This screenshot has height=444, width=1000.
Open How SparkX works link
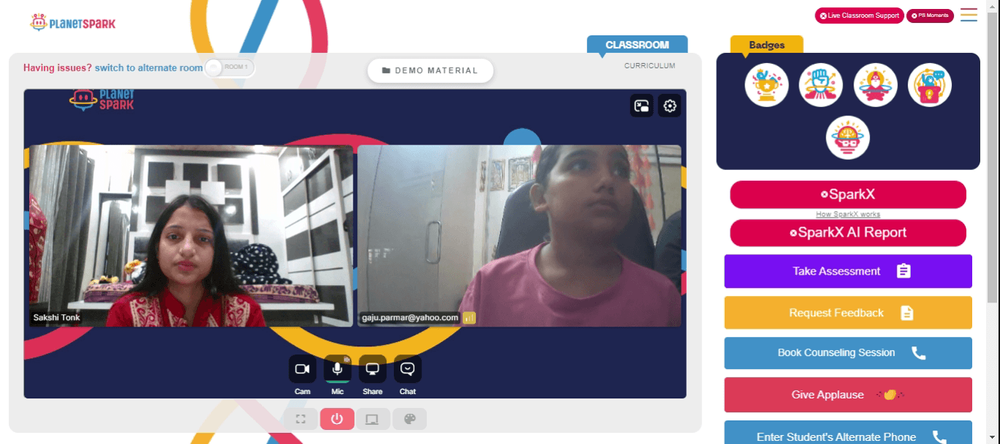pos(848,214)
